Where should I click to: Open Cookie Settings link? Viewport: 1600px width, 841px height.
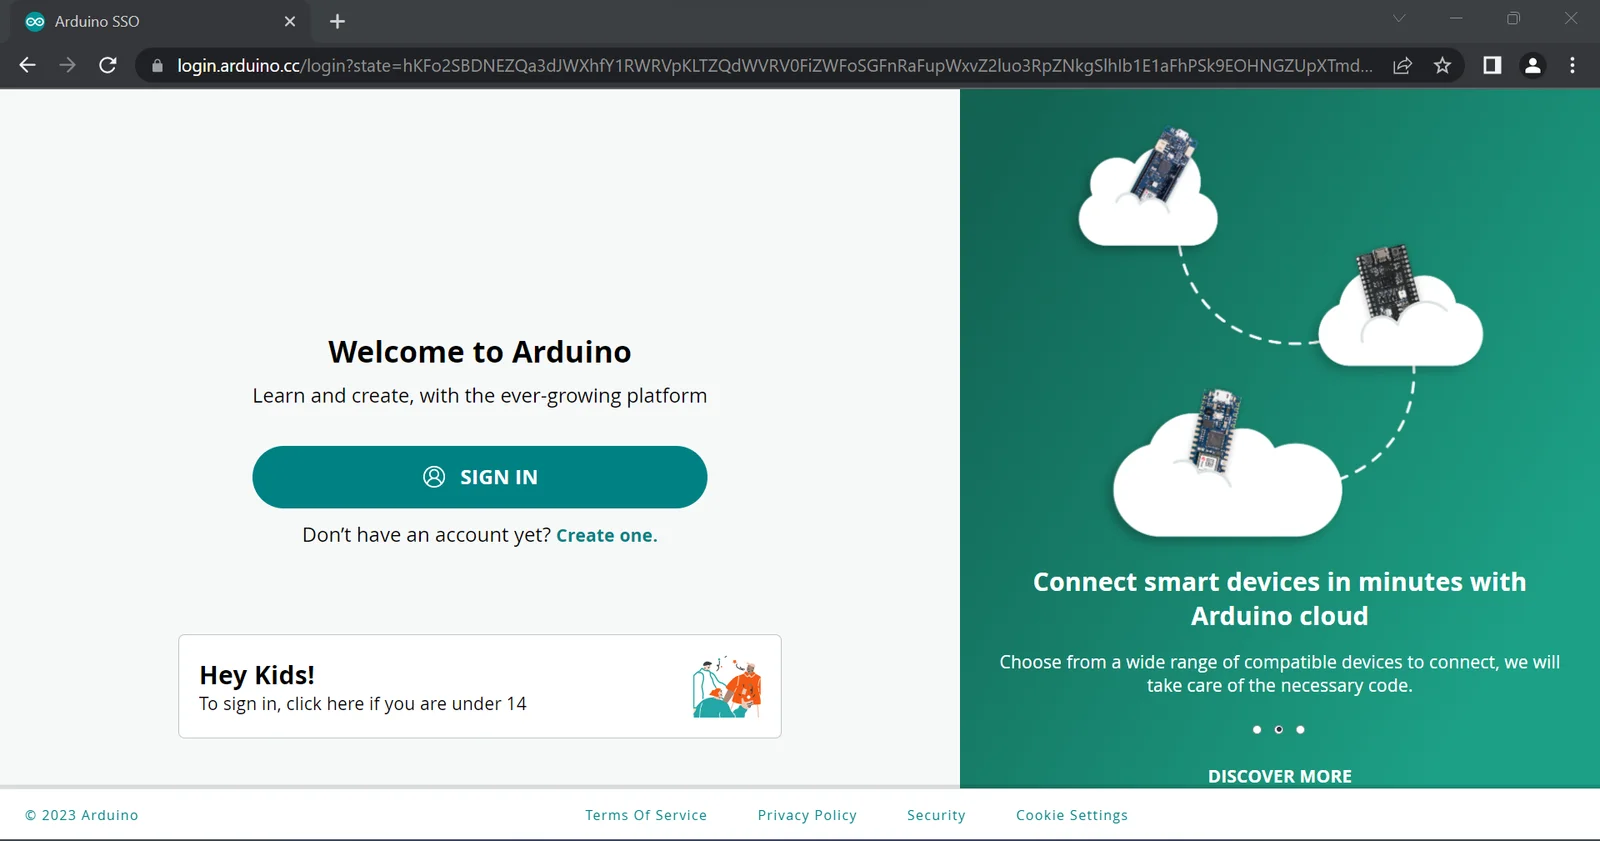click(x=1072, y=815)
